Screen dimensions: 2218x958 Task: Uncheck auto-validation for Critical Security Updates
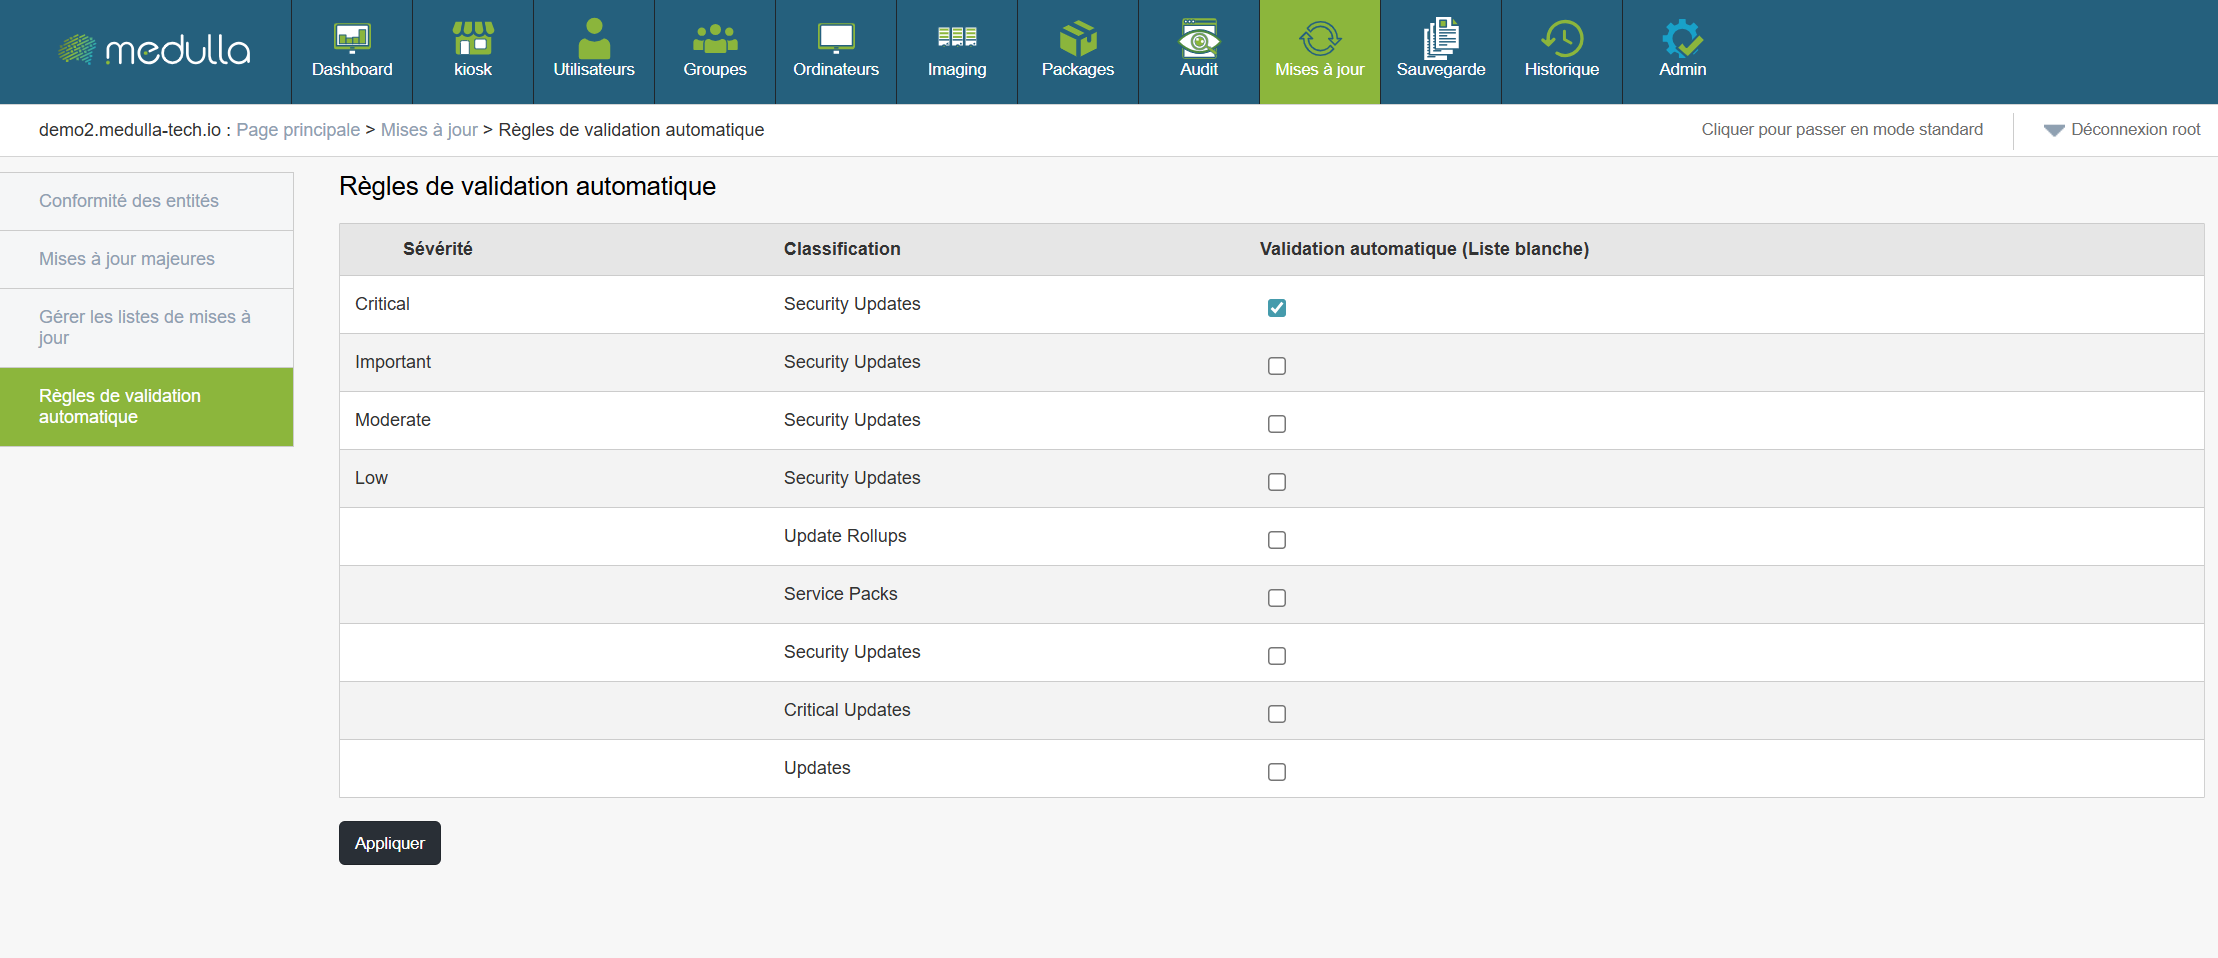pos(1277,308)
